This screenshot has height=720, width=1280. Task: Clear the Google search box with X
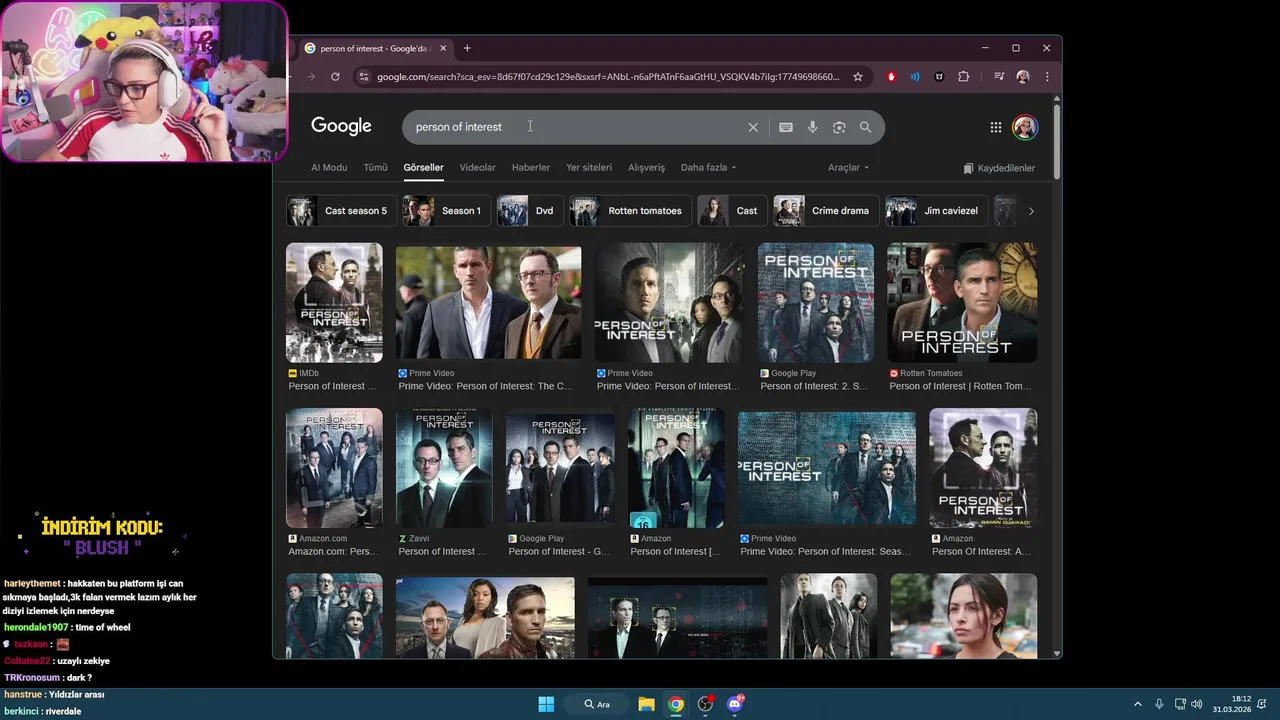pos(753,127)
